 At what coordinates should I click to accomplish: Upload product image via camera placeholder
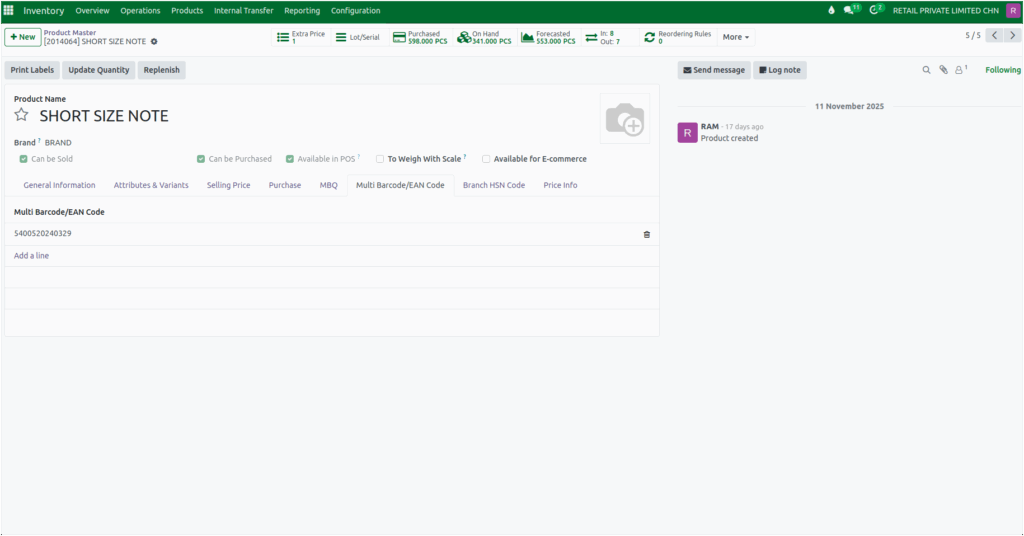click(x=625, y=119)
